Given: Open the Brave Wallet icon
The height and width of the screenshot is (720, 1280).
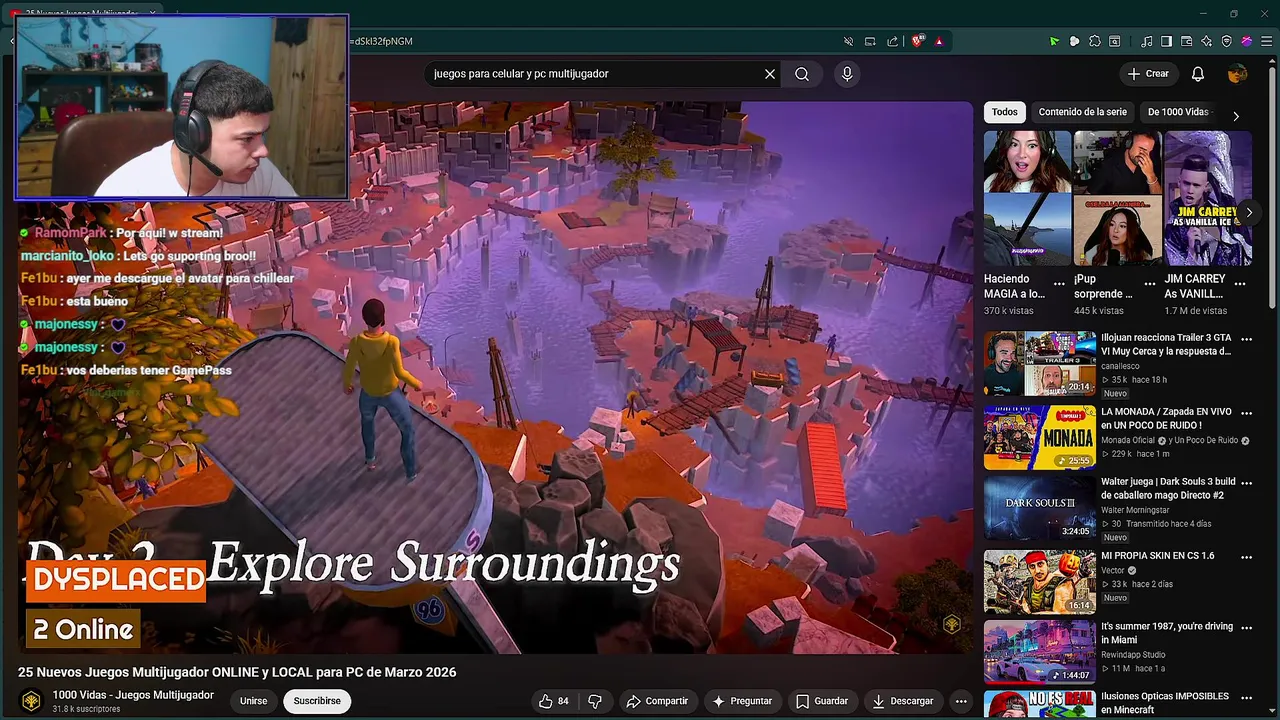Looking at the screenshot, I should pyautogui.click(x=1187, y=41).
